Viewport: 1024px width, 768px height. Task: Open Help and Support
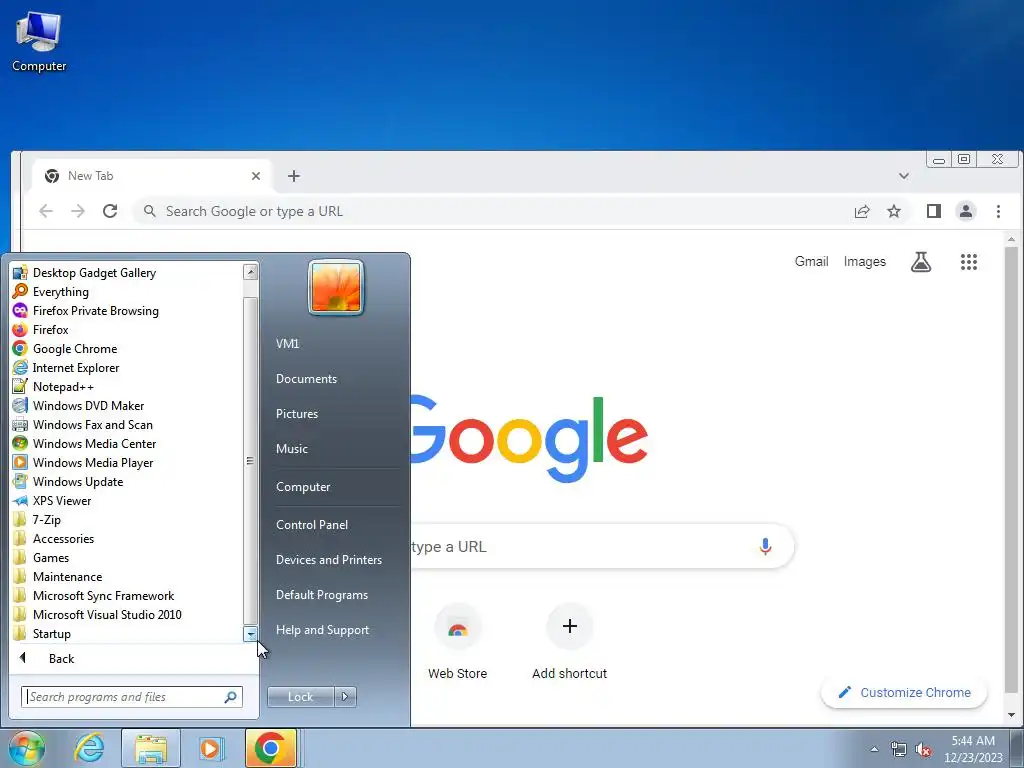point(323,630)
